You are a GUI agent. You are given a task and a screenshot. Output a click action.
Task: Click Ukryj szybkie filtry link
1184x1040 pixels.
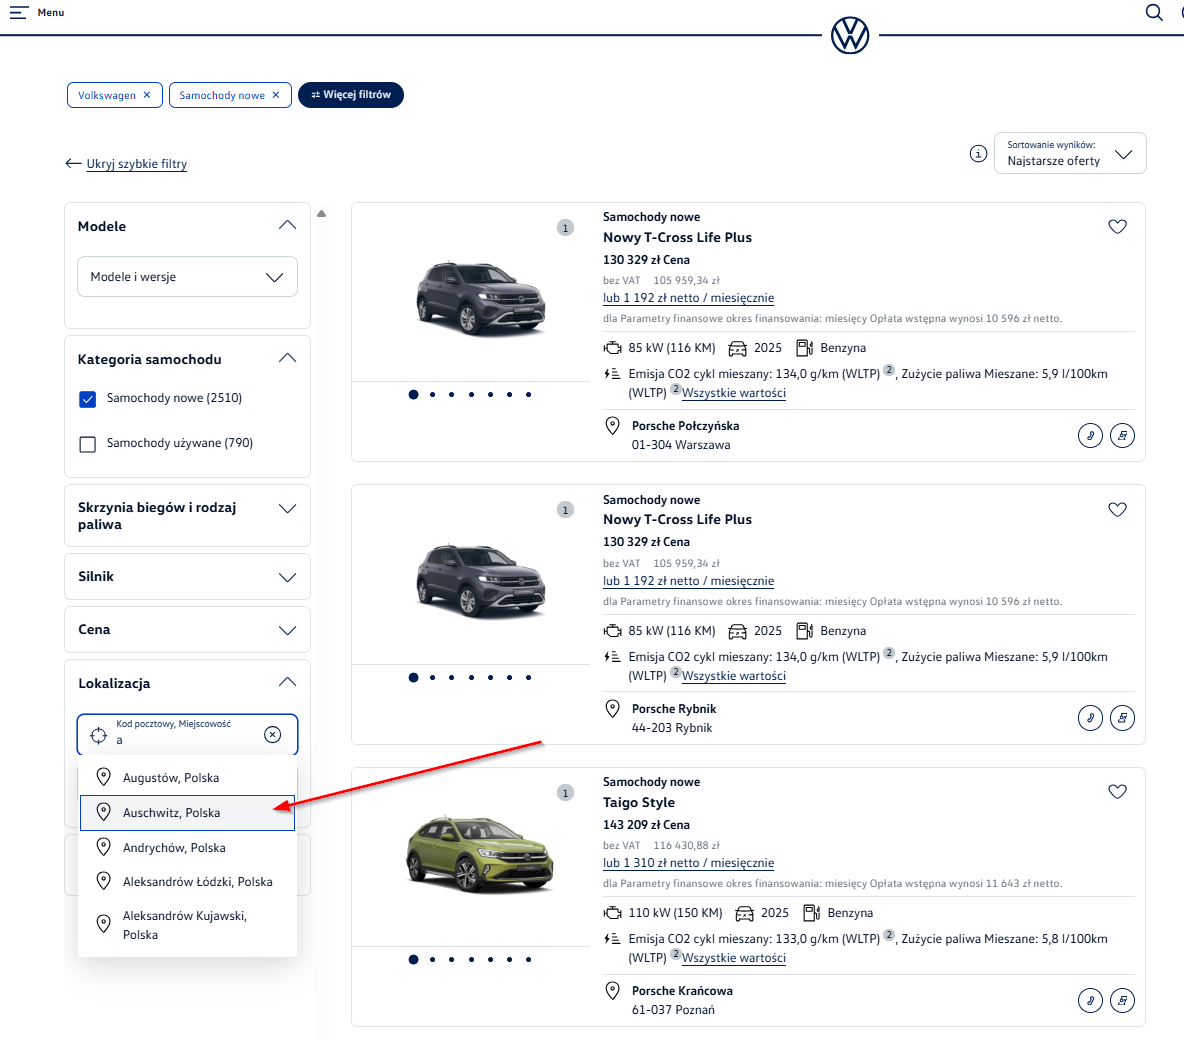(136, 164)
